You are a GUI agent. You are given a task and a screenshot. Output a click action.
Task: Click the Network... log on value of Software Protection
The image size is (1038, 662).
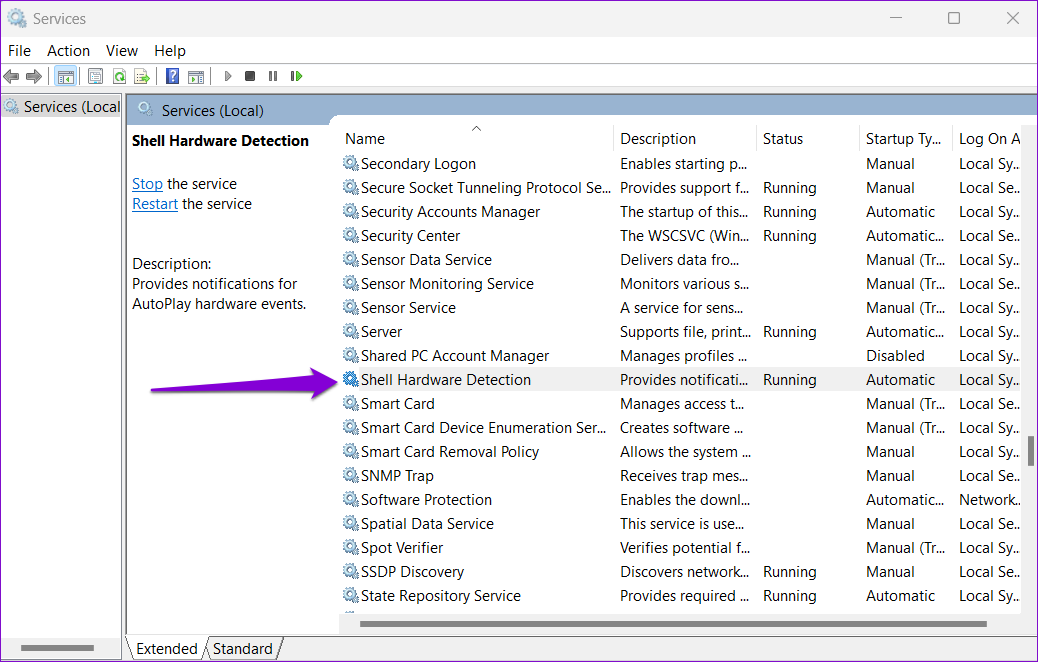click(989, 500)
